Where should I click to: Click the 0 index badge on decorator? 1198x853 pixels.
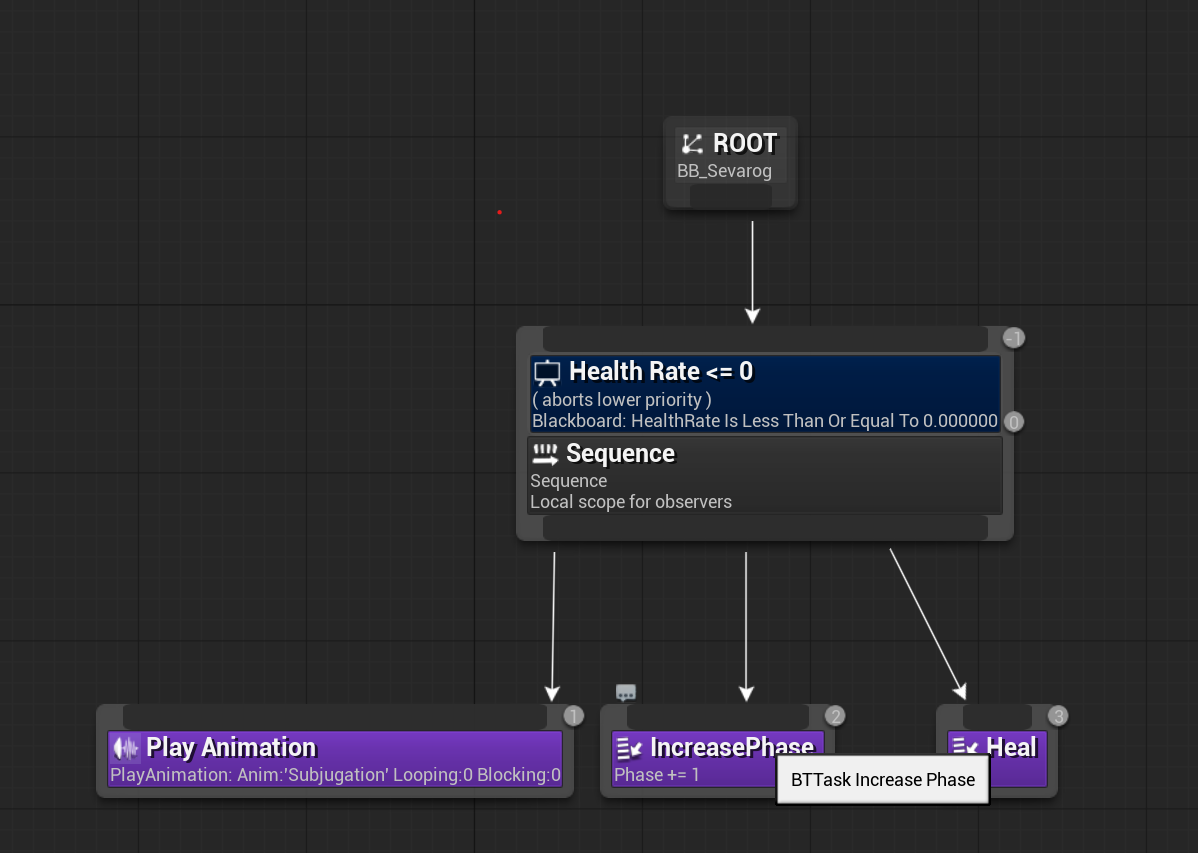pyautogui.click(x=1014, y=422)
